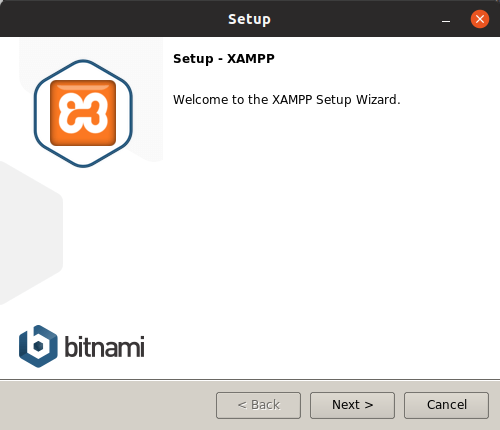Click the 'Setup' window title text
500x430 pixels.
[249, 19]
